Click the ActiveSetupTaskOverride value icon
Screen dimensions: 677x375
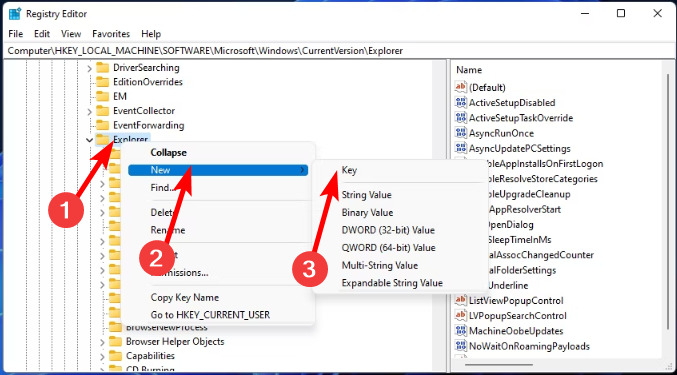tap(461, 118)
